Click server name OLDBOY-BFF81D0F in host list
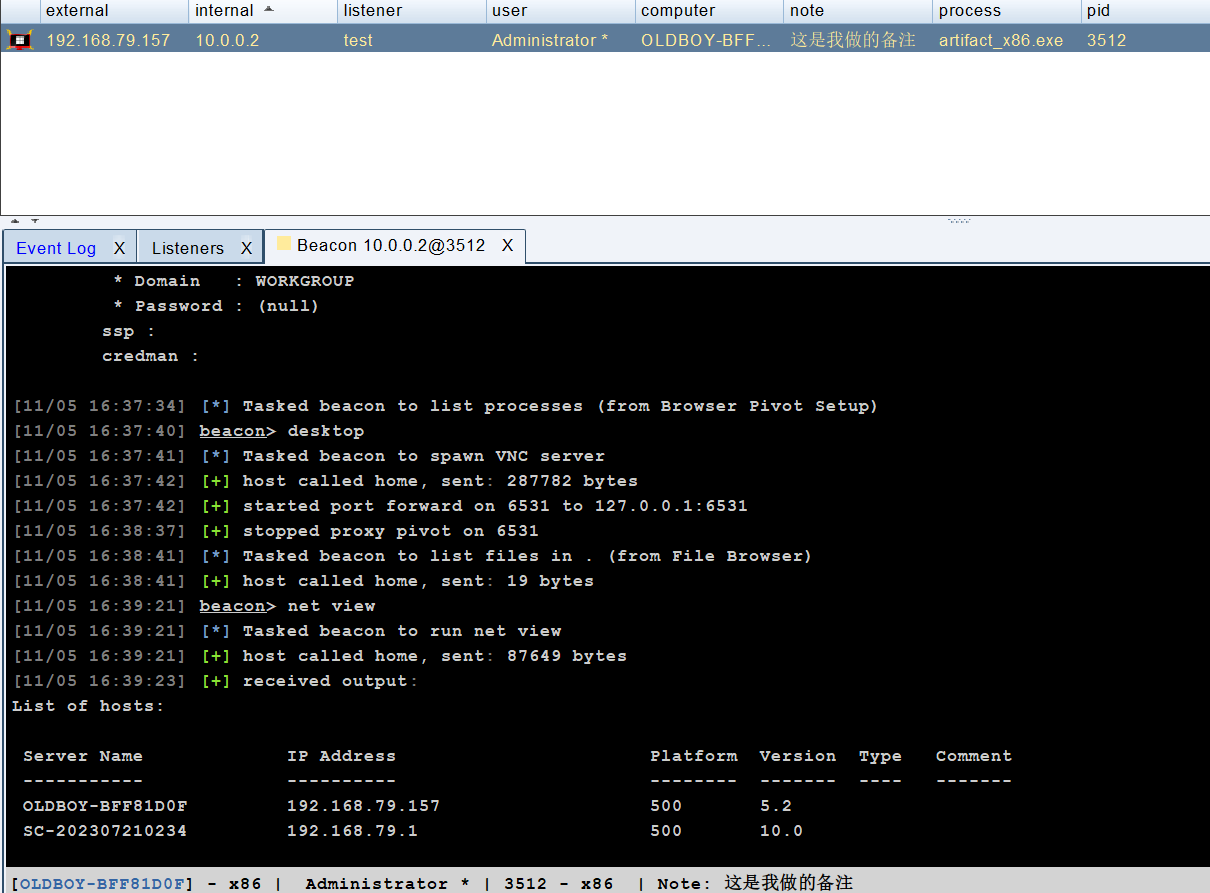 click(x=105, y=806)
